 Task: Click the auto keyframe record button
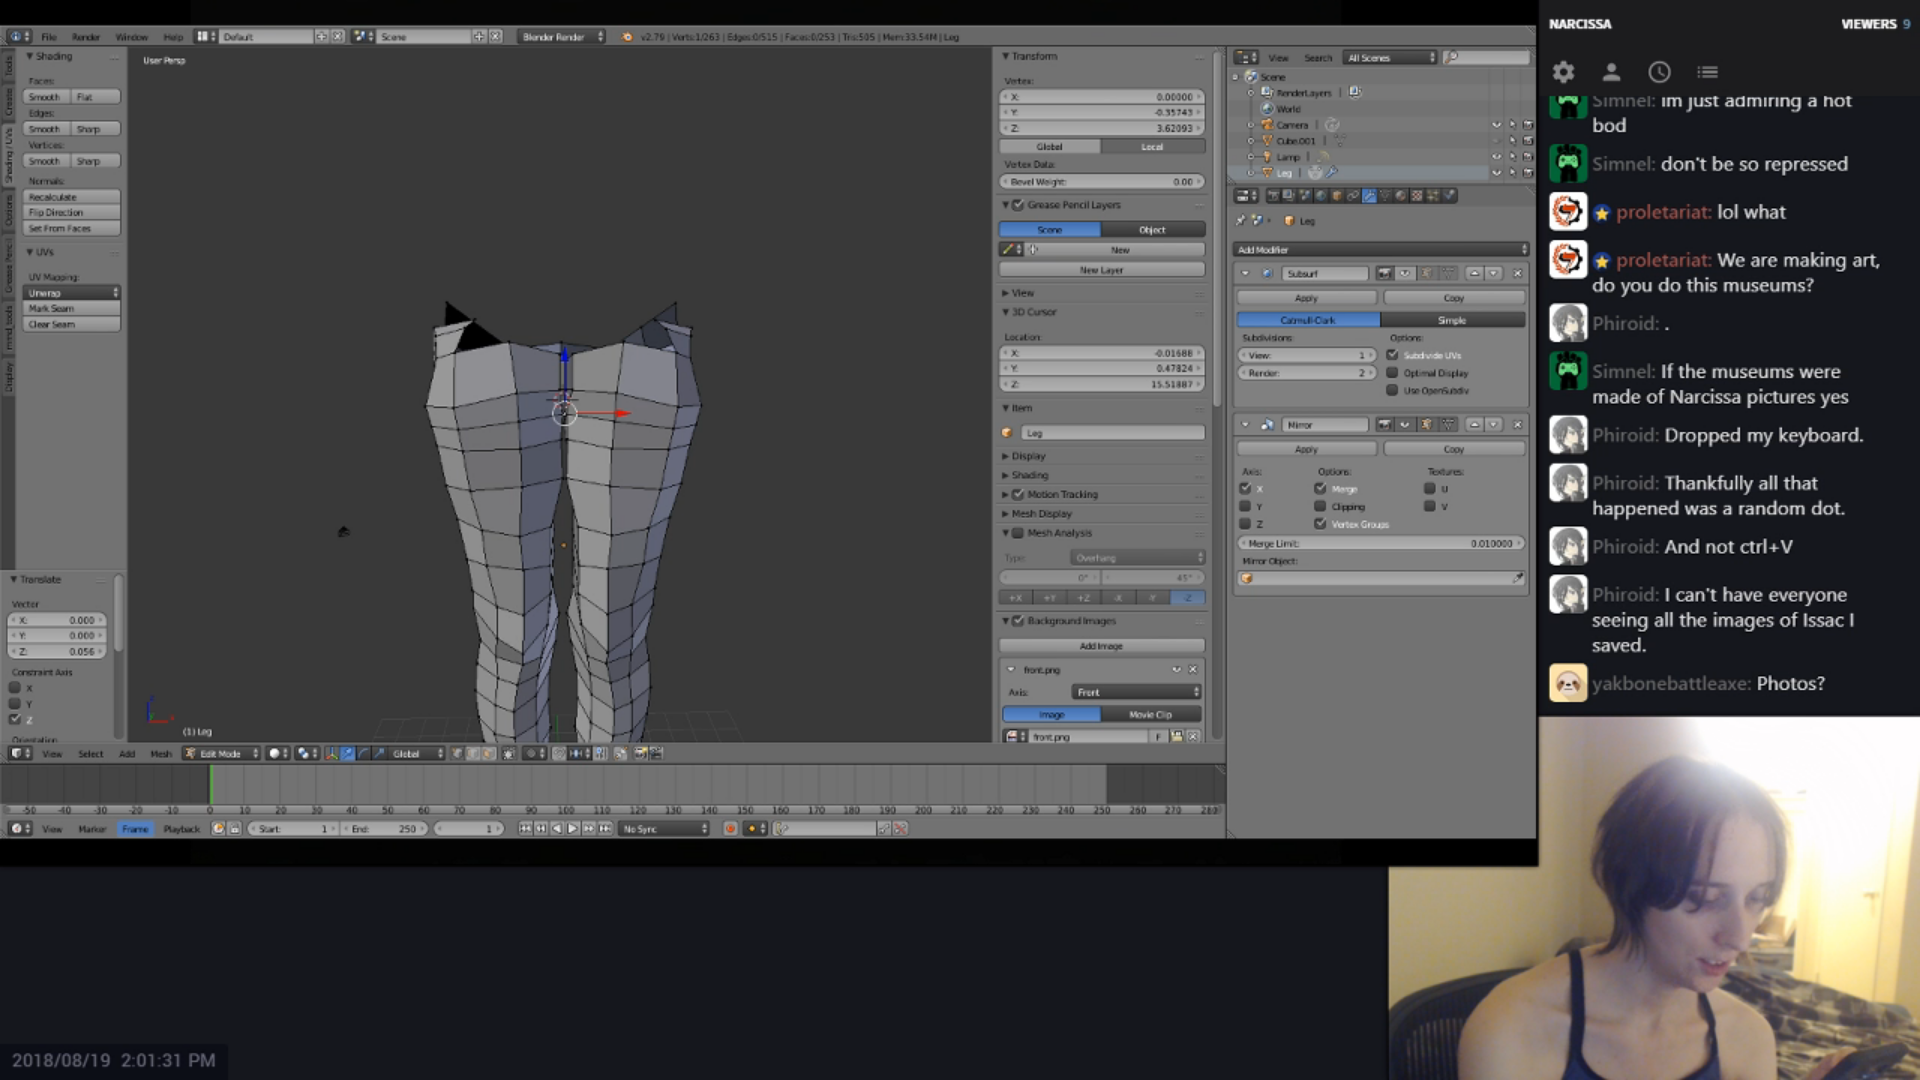730,829
